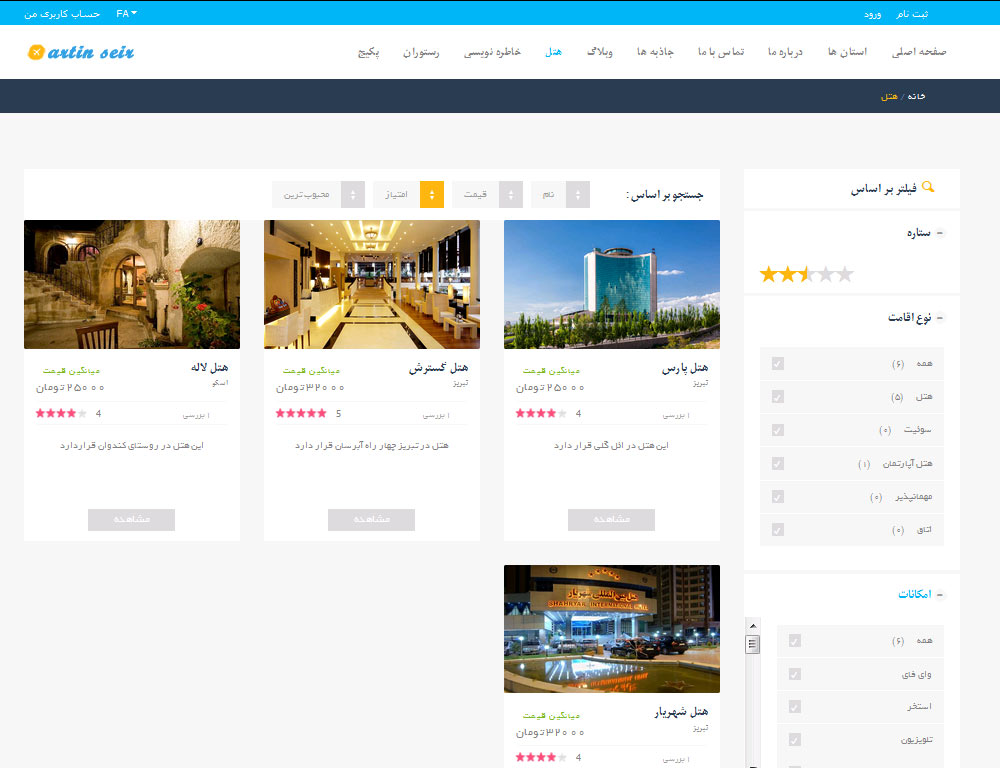Viewport: 1000px width, 768px height.
Task: Click the sort arrows next to نام
Action: click(578, 195)
